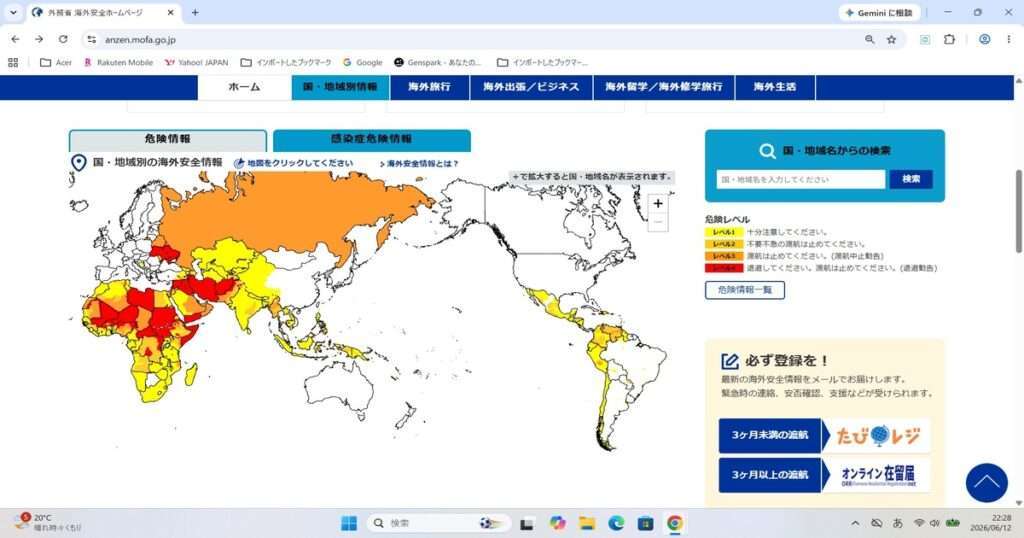Screen dimensions: 1024x538
Task: Open the Chrome three-dot menu
Action: pos(1008,40)
